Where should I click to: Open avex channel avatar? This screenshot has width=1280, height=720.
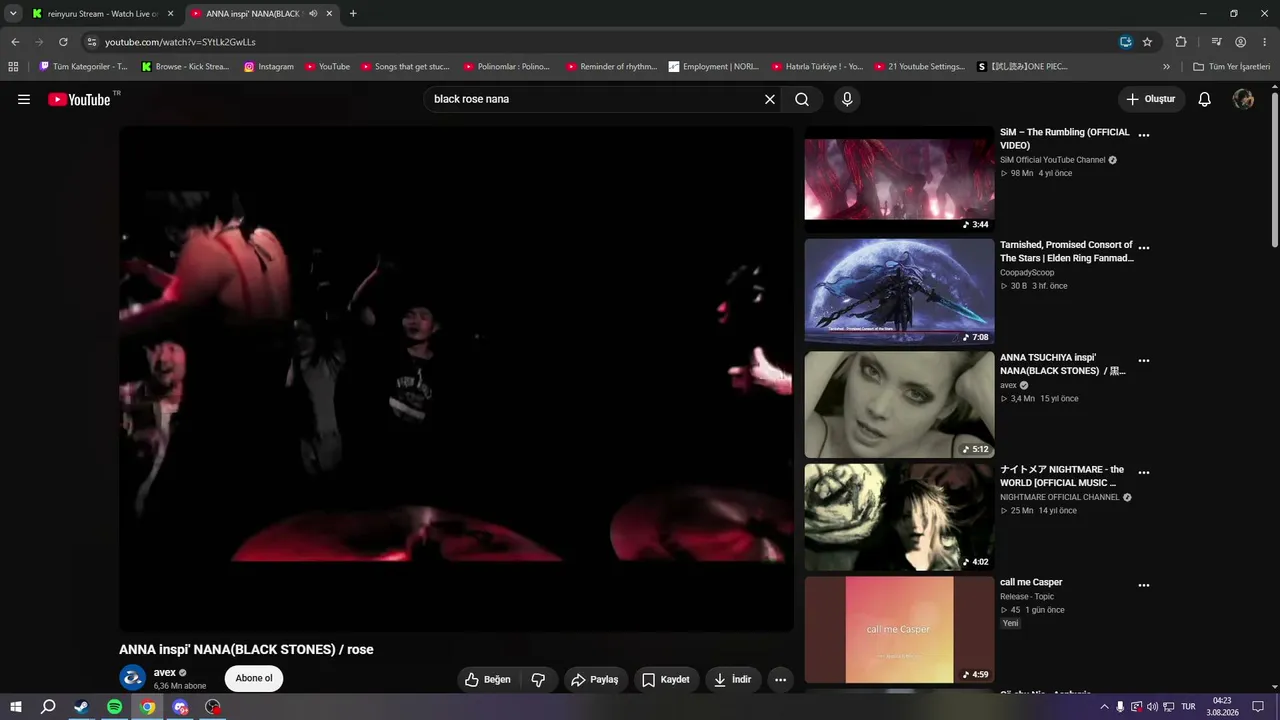(132, 678)
